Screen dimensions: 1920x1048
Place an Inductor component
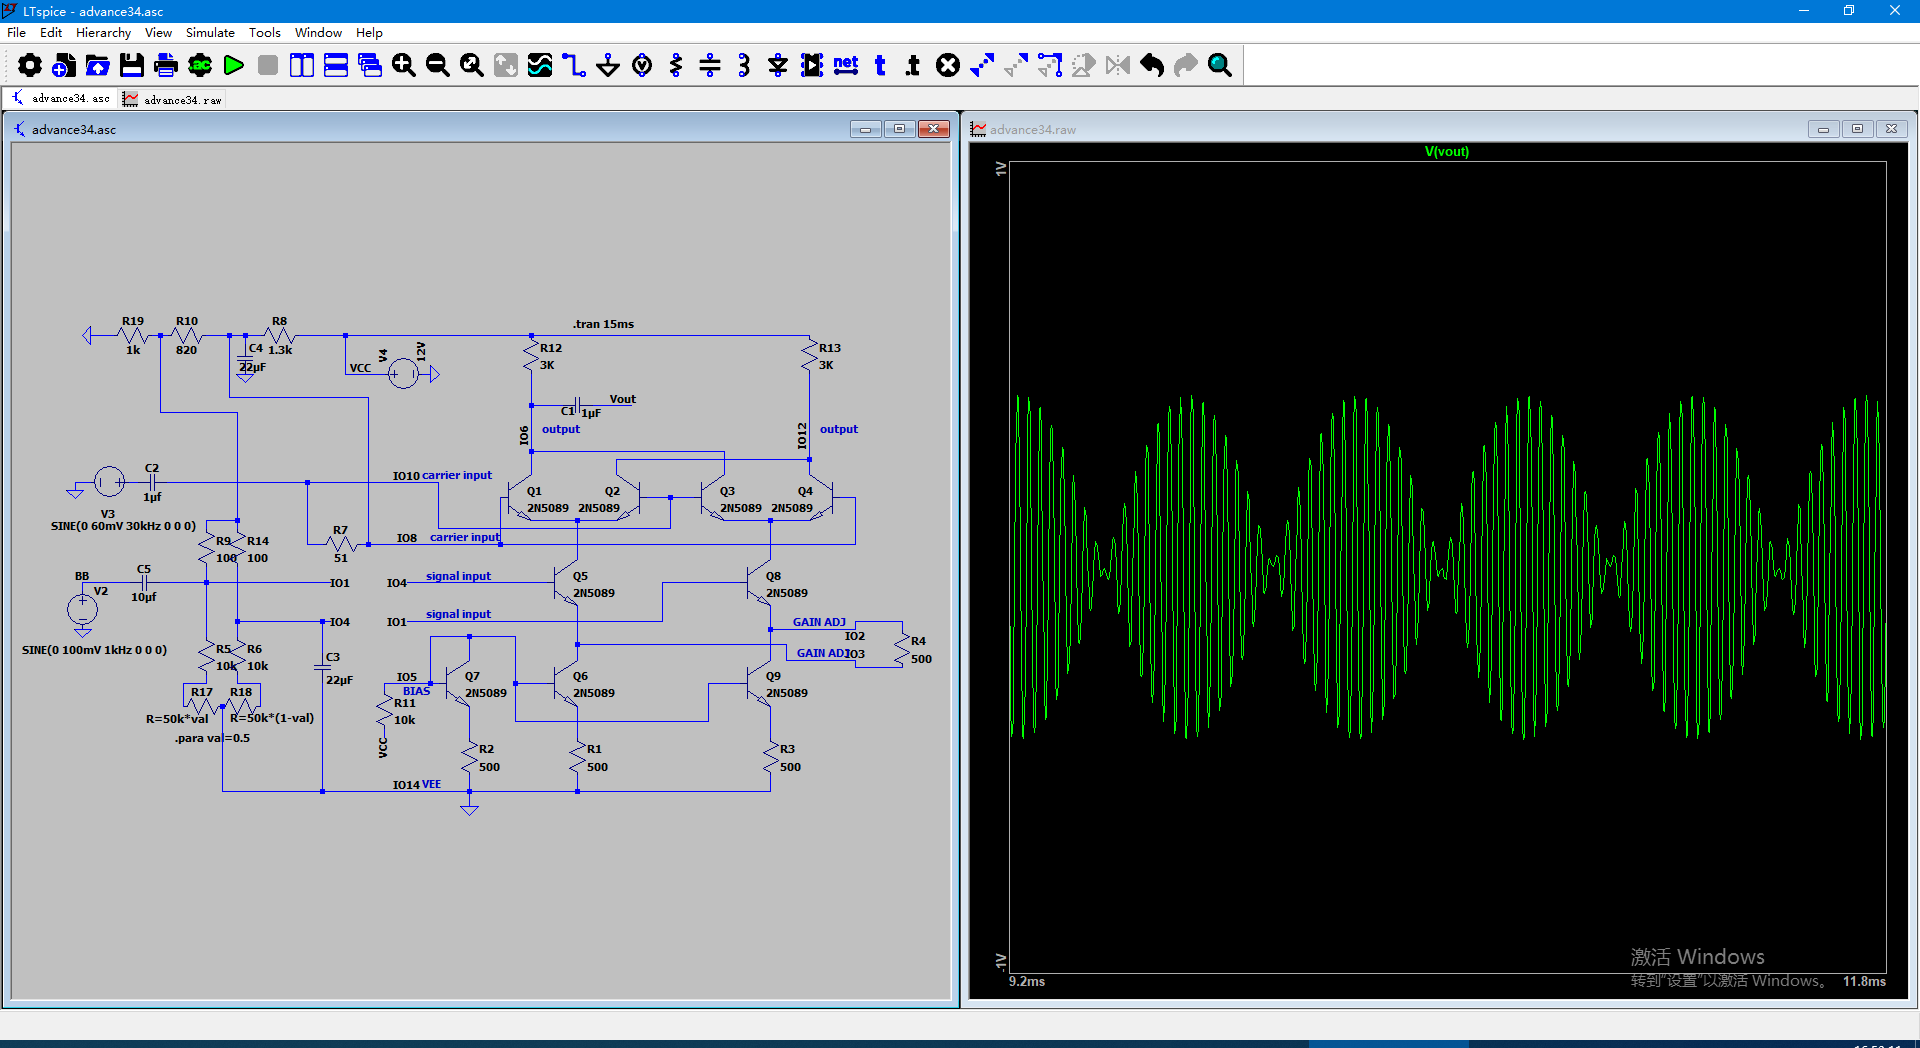point(744,66)
